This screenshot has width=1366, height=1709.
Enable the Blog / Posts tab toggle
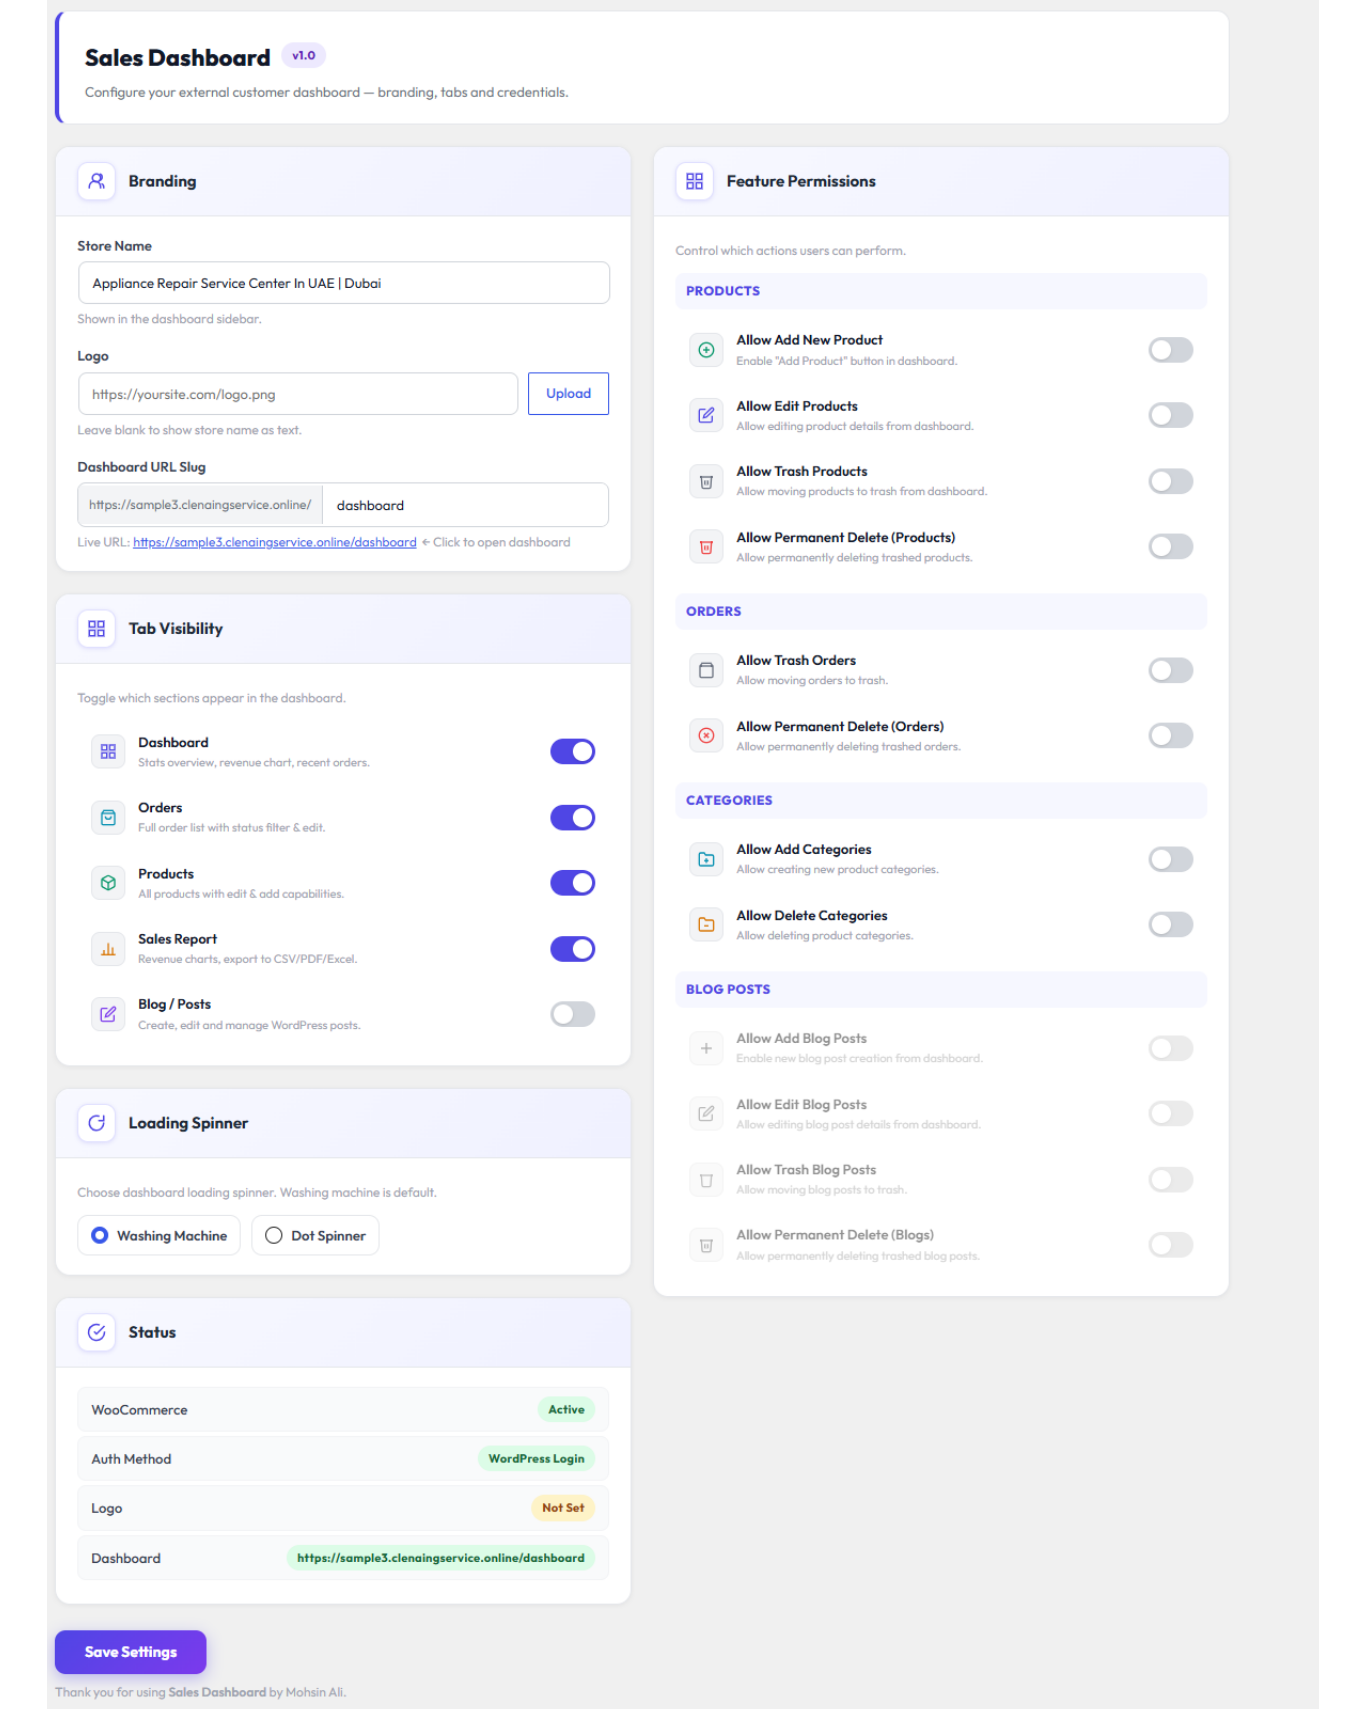point(573,1014)
